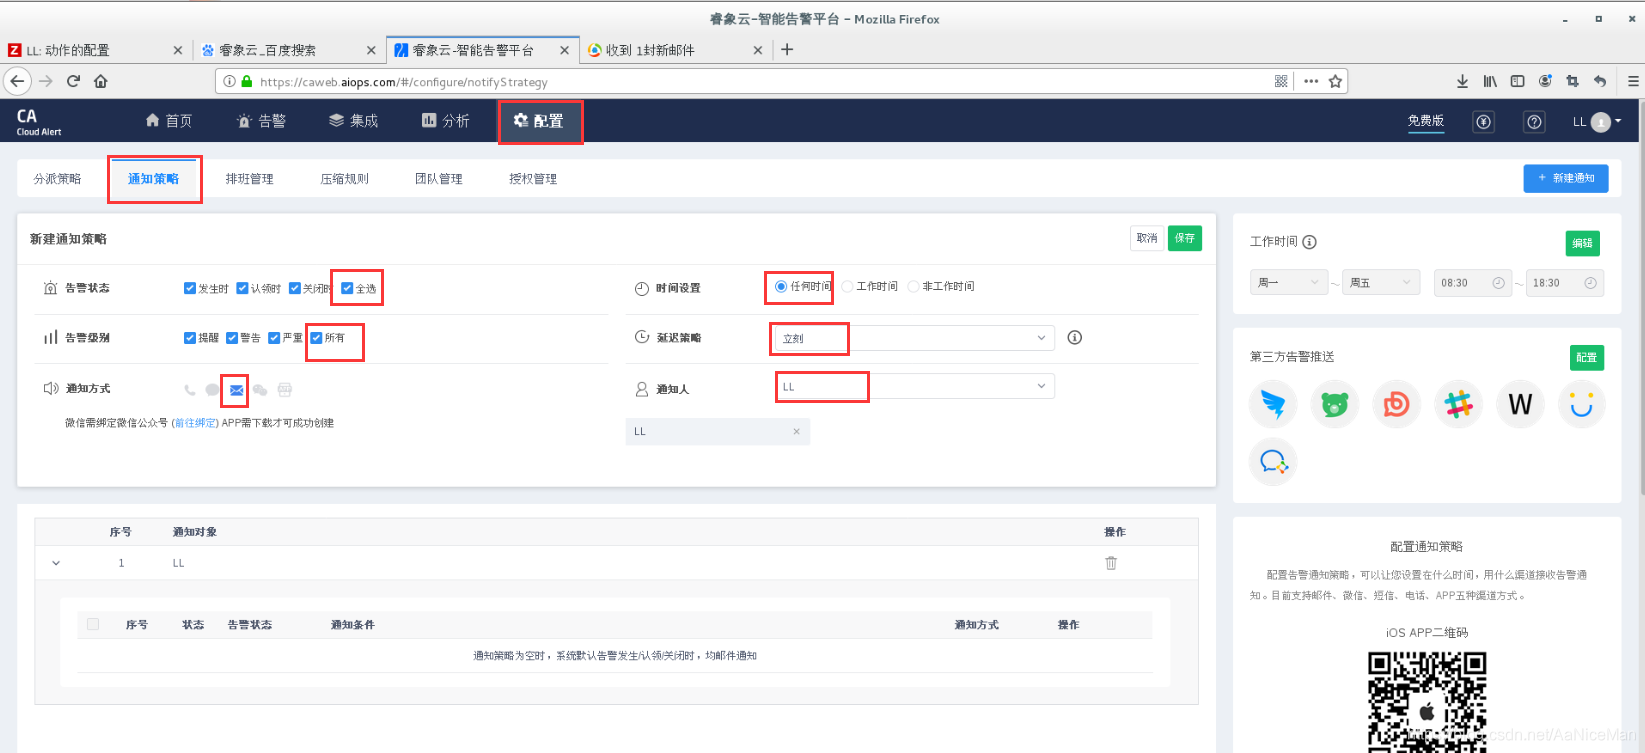Click the info icon next to 工作时间
Screen dimensions: 1645x753
(x=1310, y=242)
